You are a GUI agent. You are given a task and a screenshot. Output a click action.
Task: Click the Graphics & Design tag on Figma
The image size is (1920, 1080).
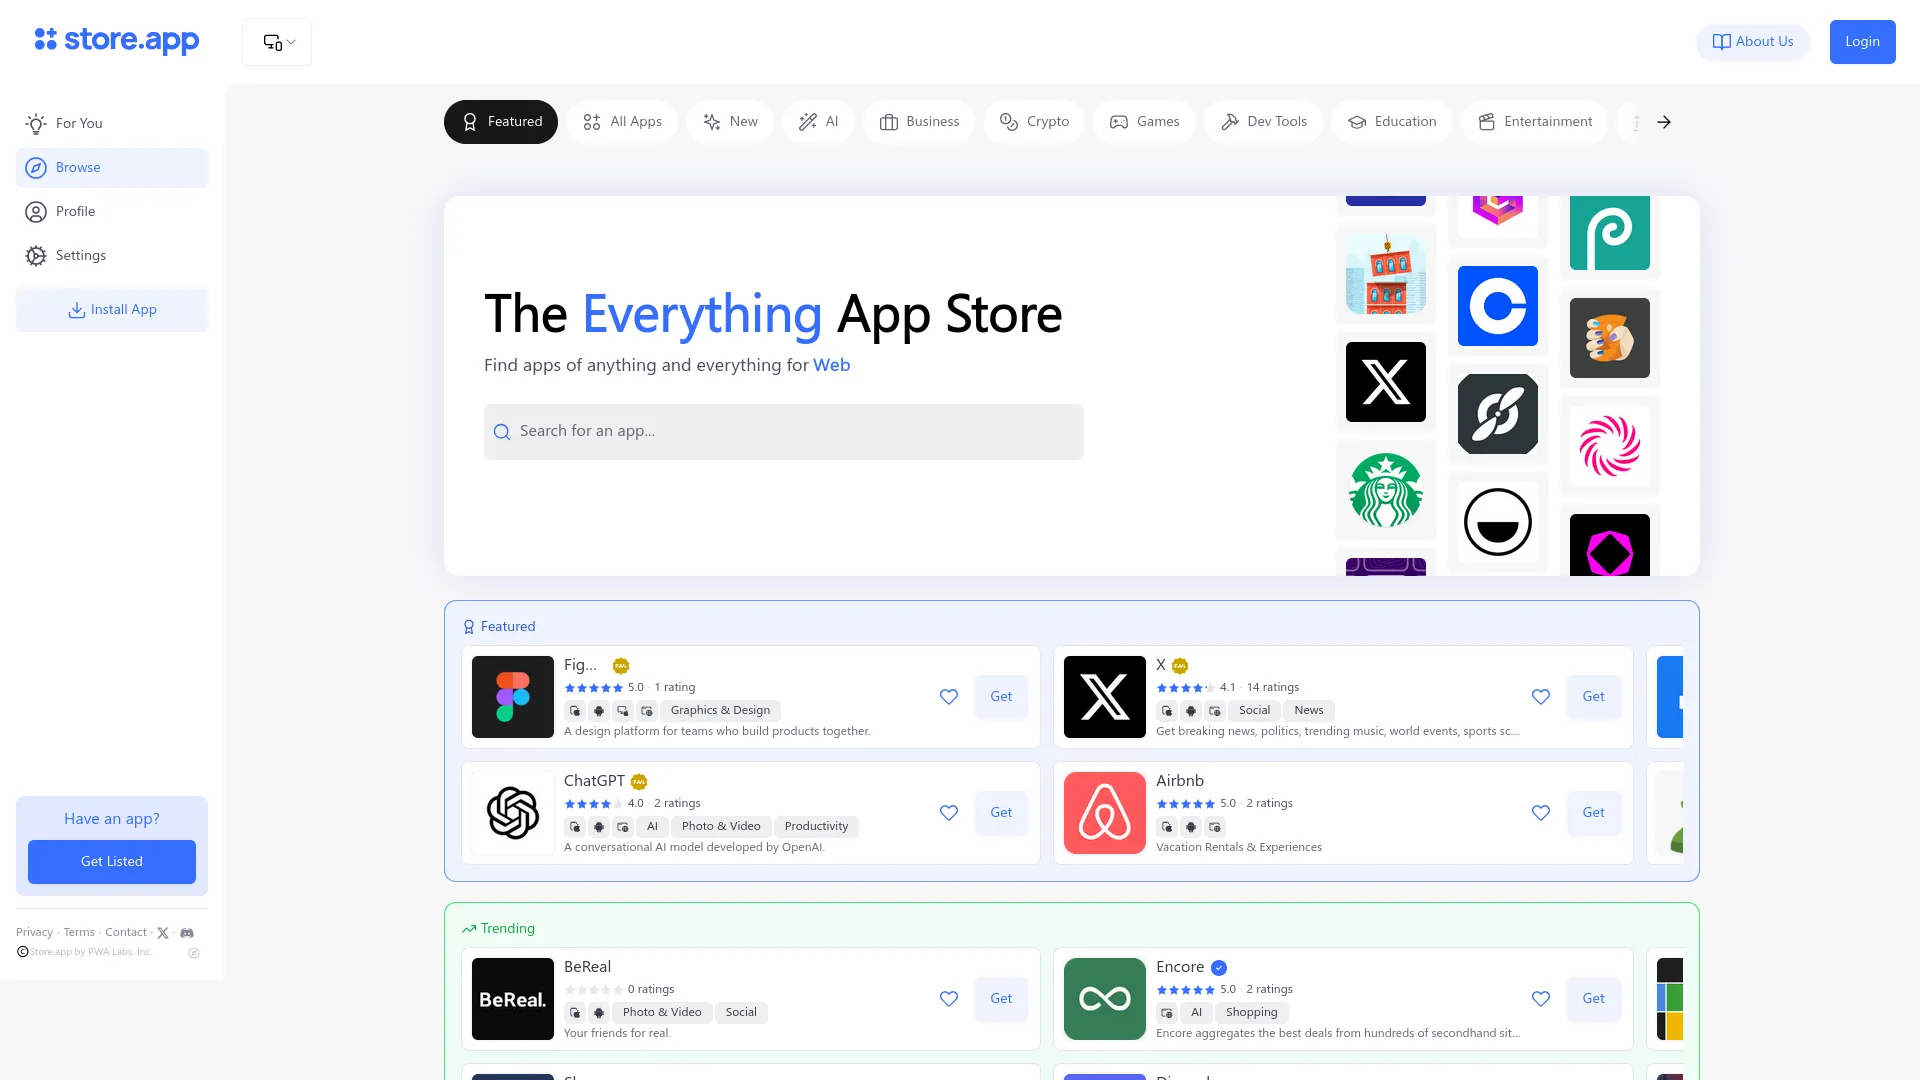(x=720, y=711)
